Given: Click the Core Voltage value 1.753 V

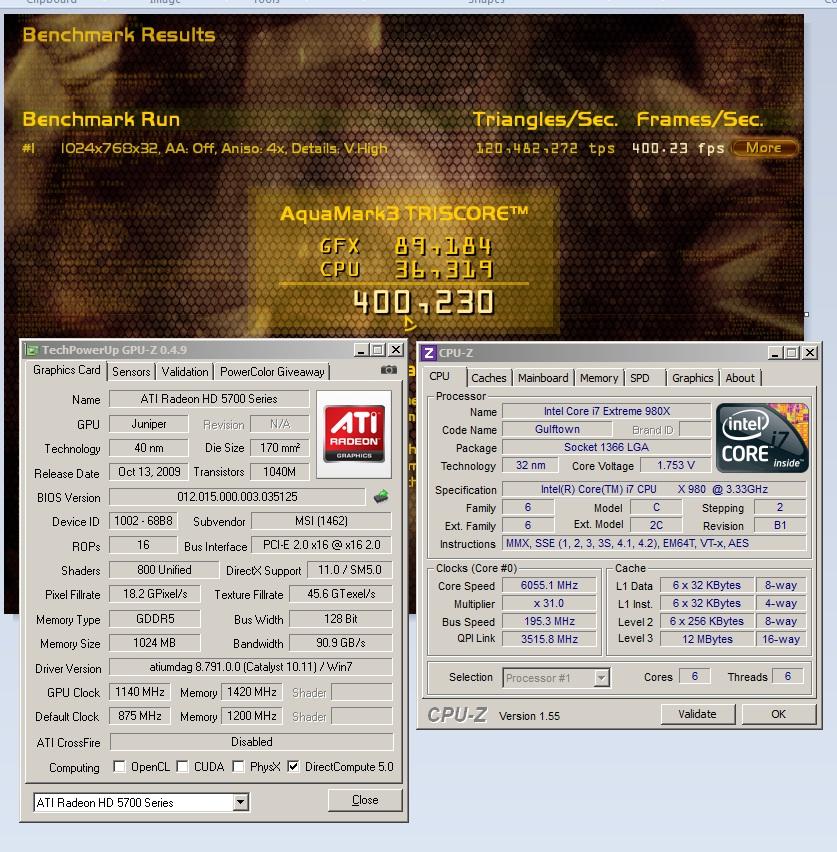Looking at the screenshot, I should [676, 465].
